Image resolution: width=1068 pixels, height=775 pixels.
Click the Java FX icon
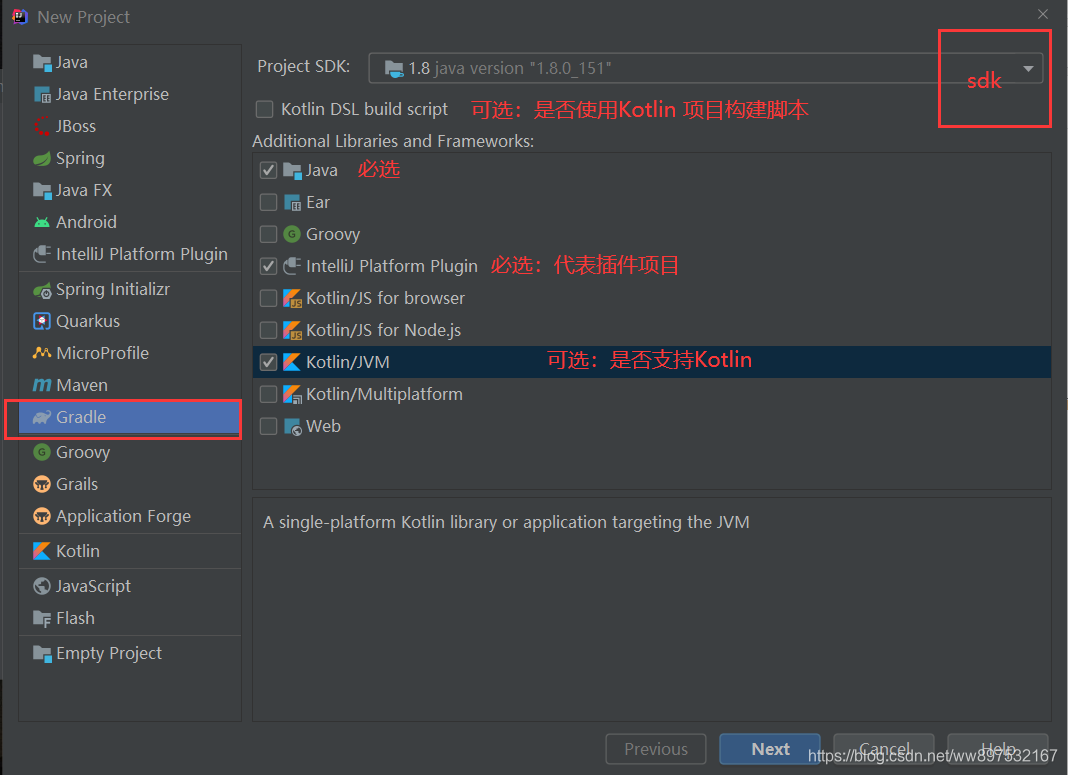pyautogui.click(x=42, y=191)
